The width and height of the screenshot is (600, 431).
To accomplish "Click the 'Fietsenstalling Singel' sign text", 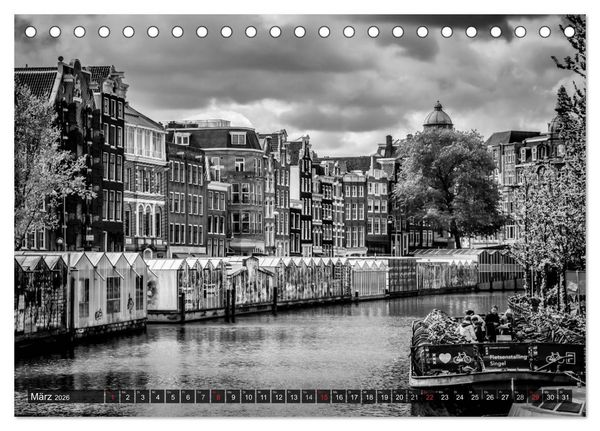I will point(508,360).
